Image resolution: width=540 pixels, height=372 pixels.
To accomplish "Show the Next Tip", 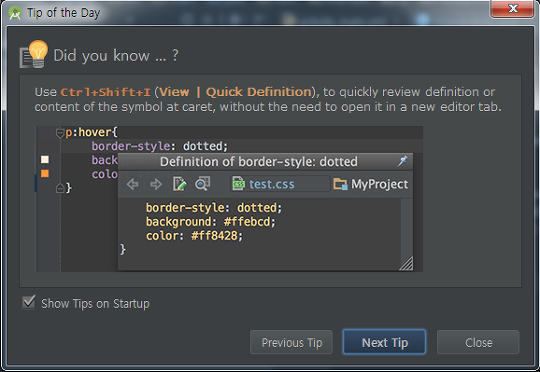I will [384, 342].
